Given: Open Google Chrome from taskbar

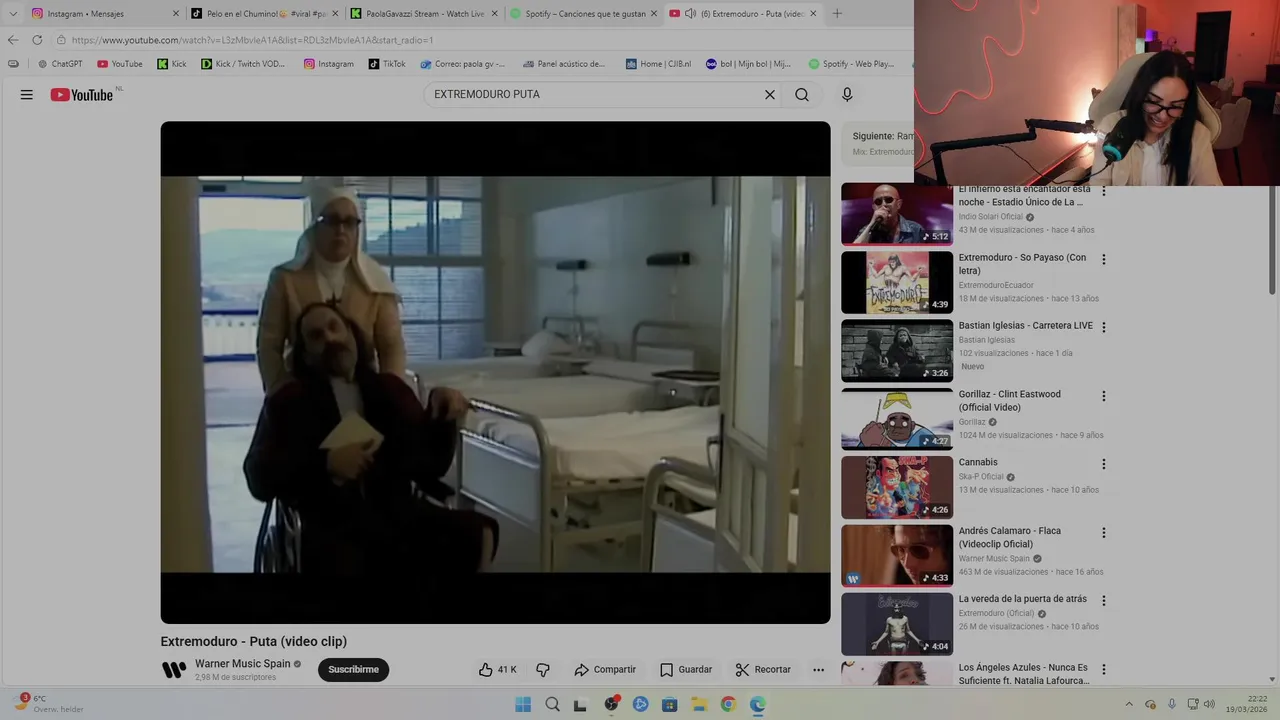Looking at the screenshot, I should 728,704.
